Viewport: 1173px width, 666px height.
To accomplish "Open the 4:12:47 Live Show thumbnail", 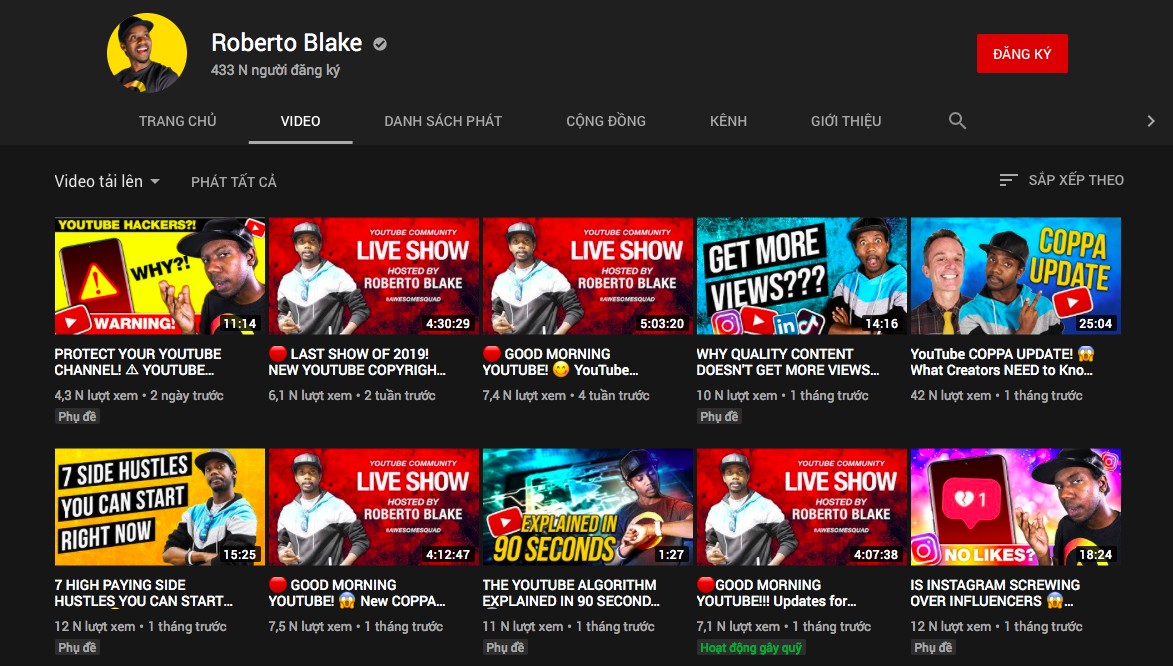I will 374,507.
